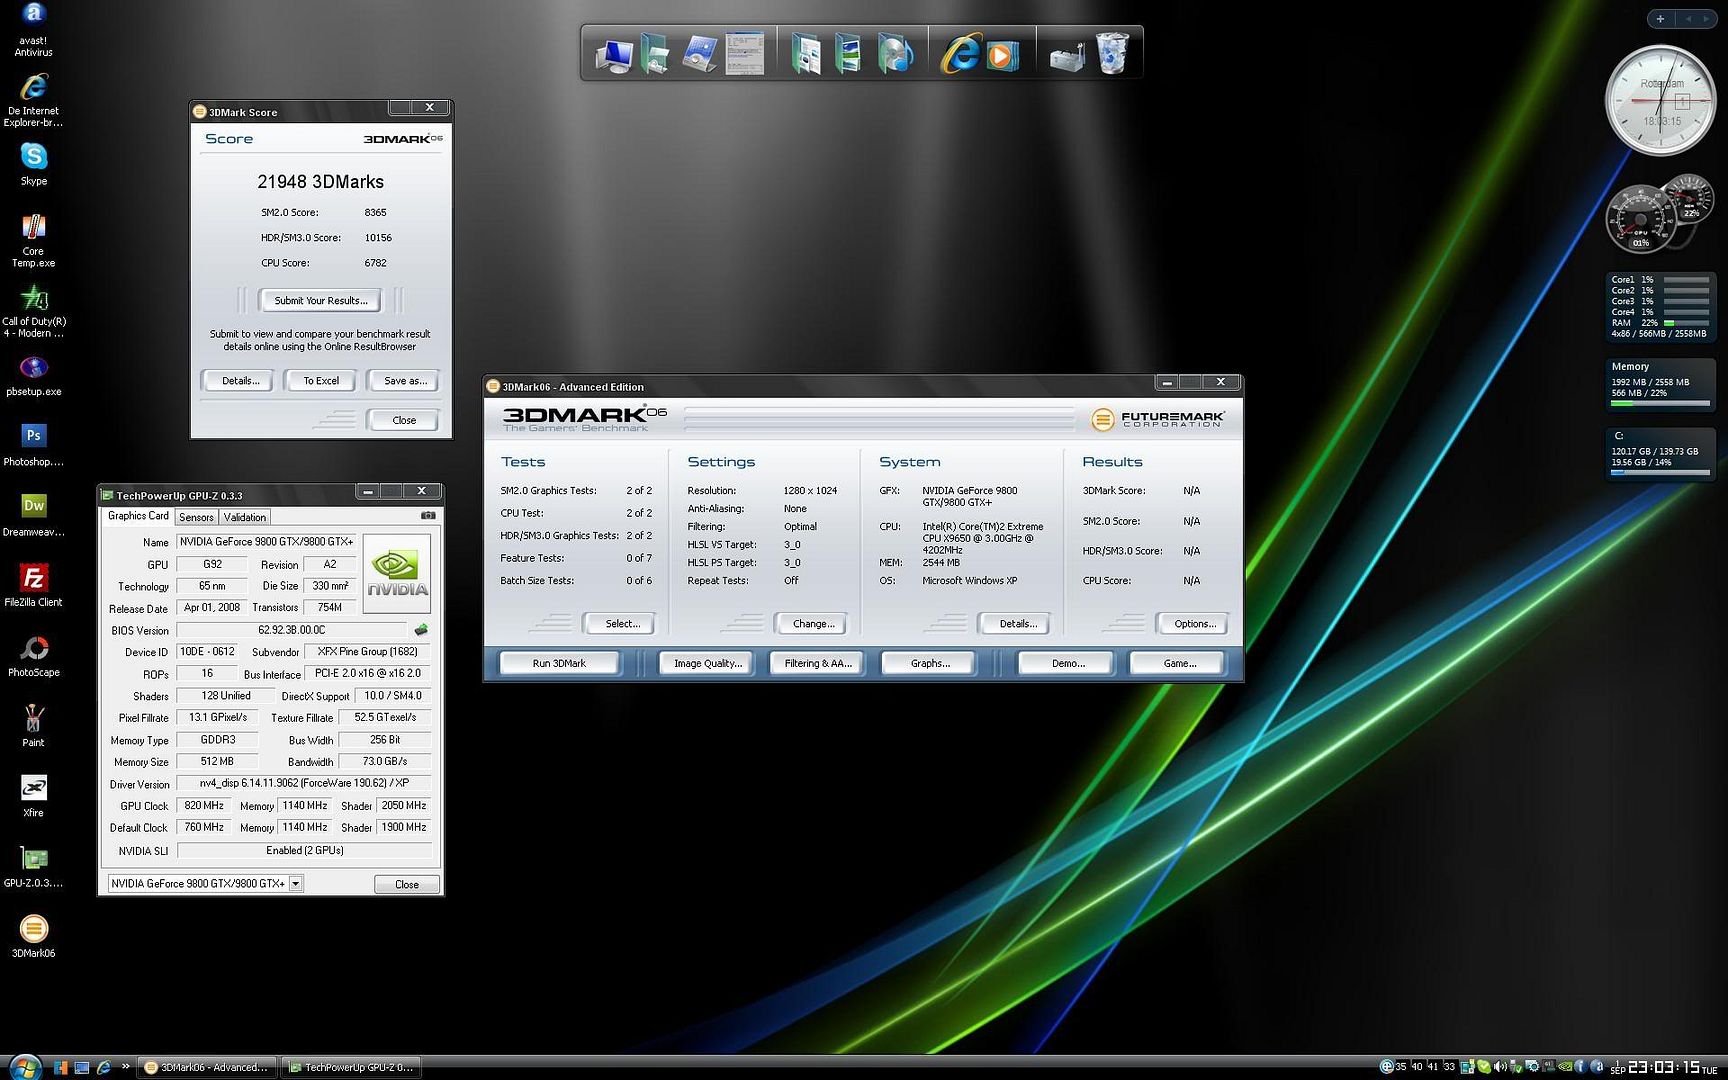Click the Windows Start orb

click(x=24, y=1066)
